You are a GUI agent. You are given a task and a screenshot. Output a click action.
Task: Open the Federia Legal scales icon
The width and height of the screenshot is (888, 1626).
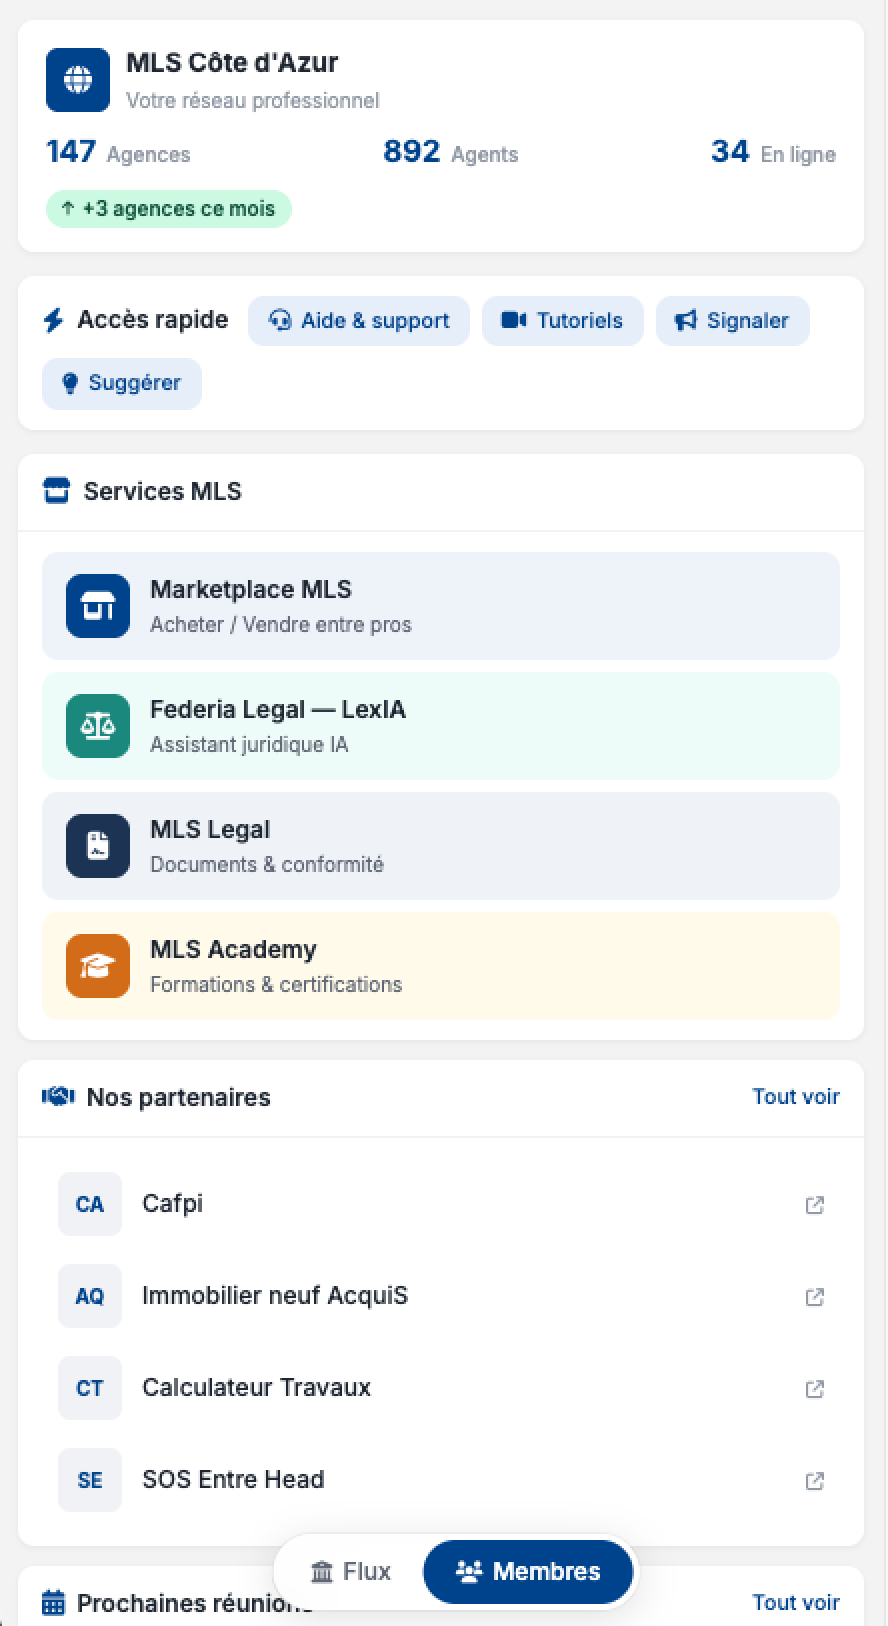click(98, 726)
